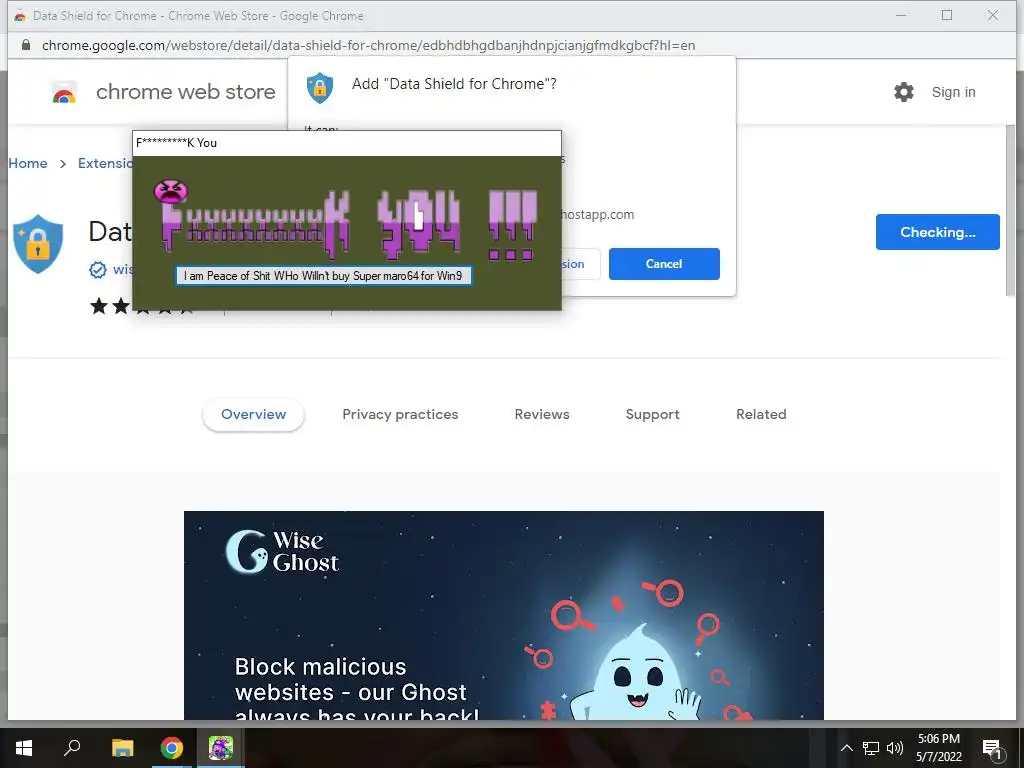Click the Wise Ghost logo in the banner
Image resolution: width=1024 pixels, height=768 pixels.
[282, 552]
